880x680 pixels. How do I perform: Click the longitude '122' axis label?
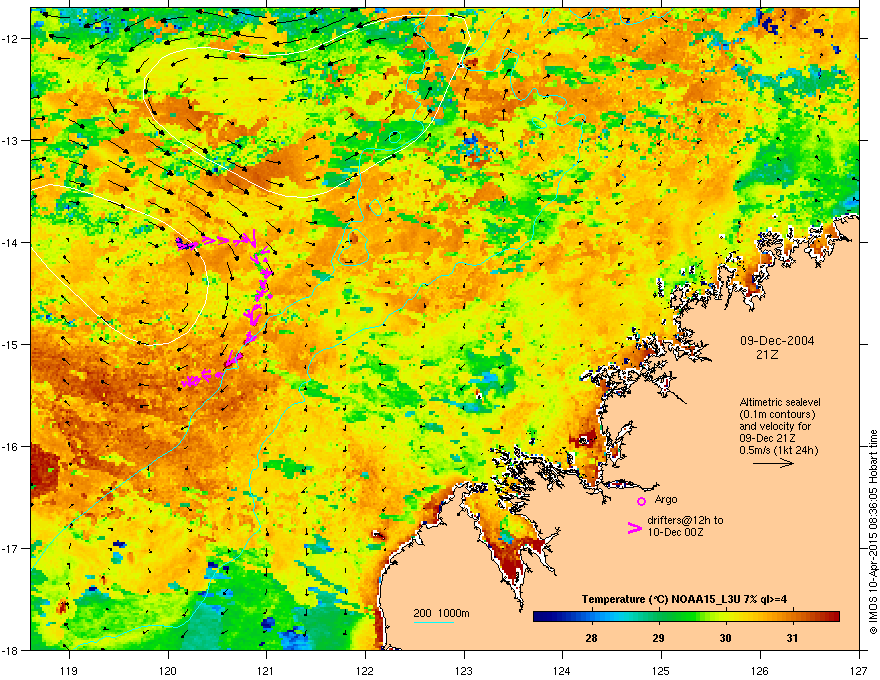click(365, 670)
